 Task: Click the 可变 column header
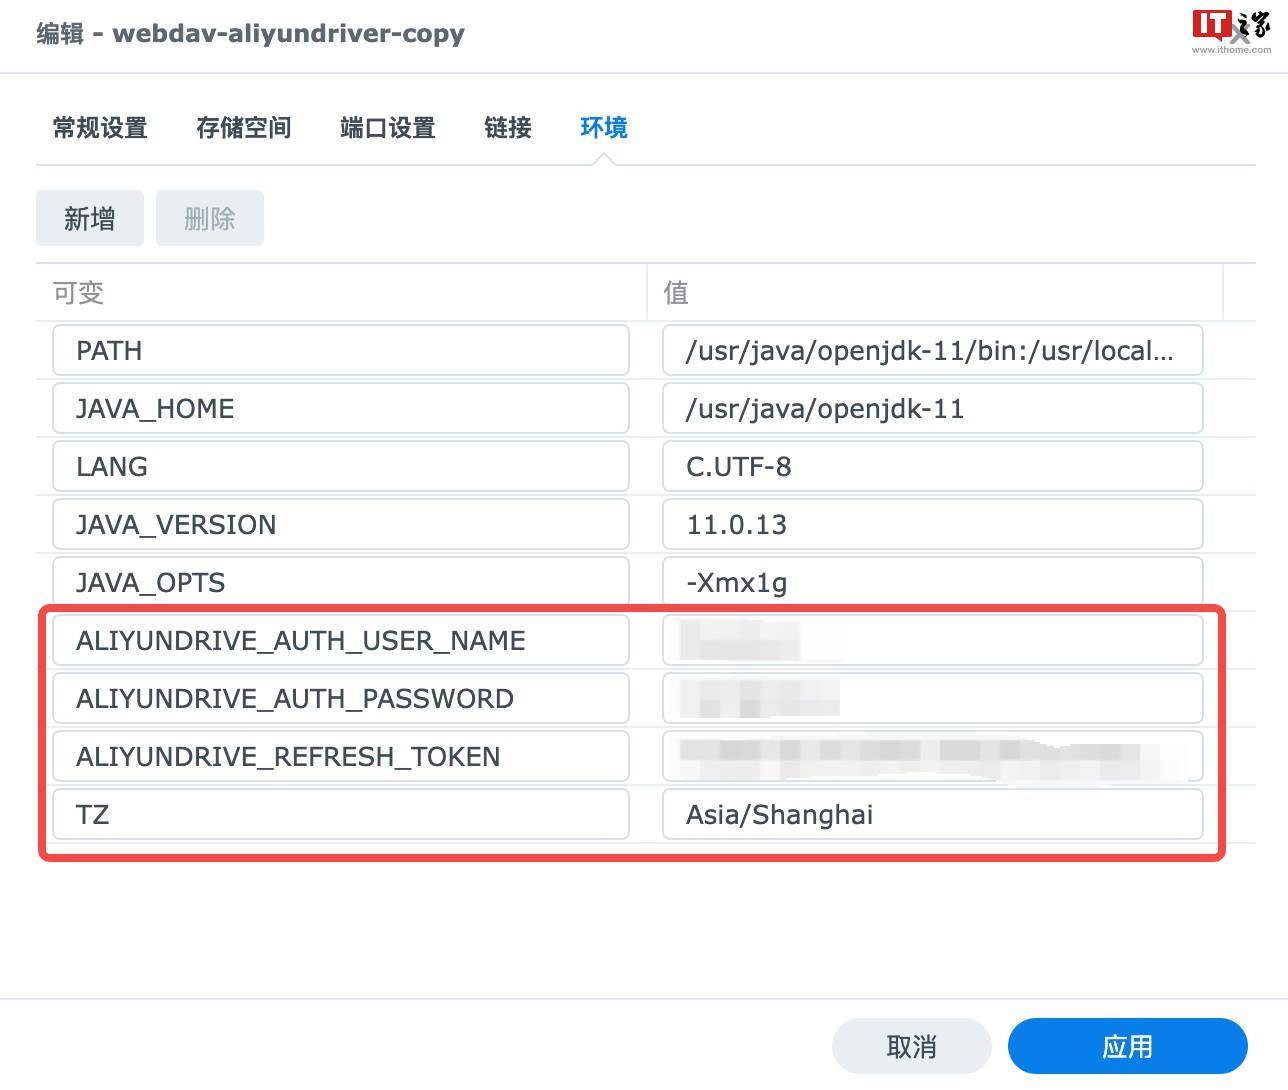click(x=77, y=292)
